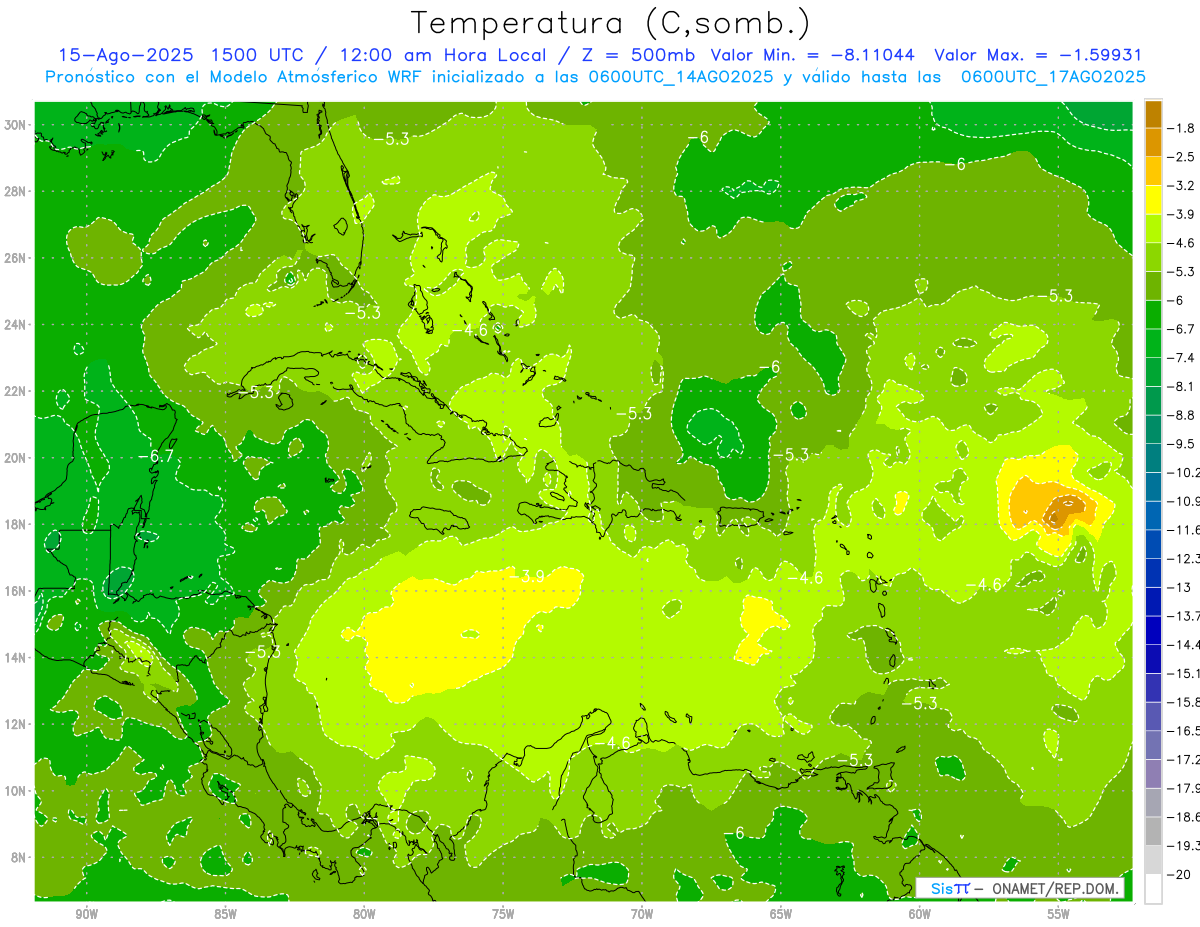Click the "-2.5" colorbar label
Image resolution: width=1200 pixels, height=927 pixels.
[x=1183, y=157]
